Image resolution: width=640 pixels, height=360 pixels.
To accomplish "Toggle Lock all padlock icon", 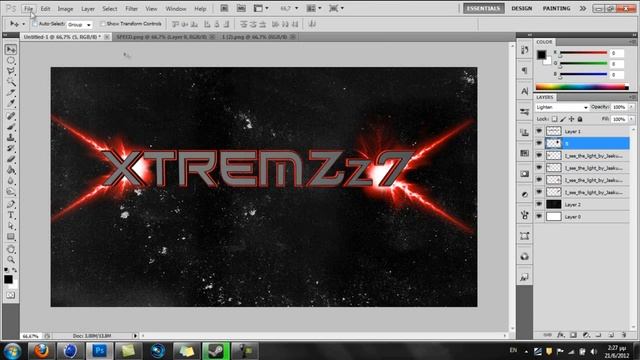I will tap(580, 119).
